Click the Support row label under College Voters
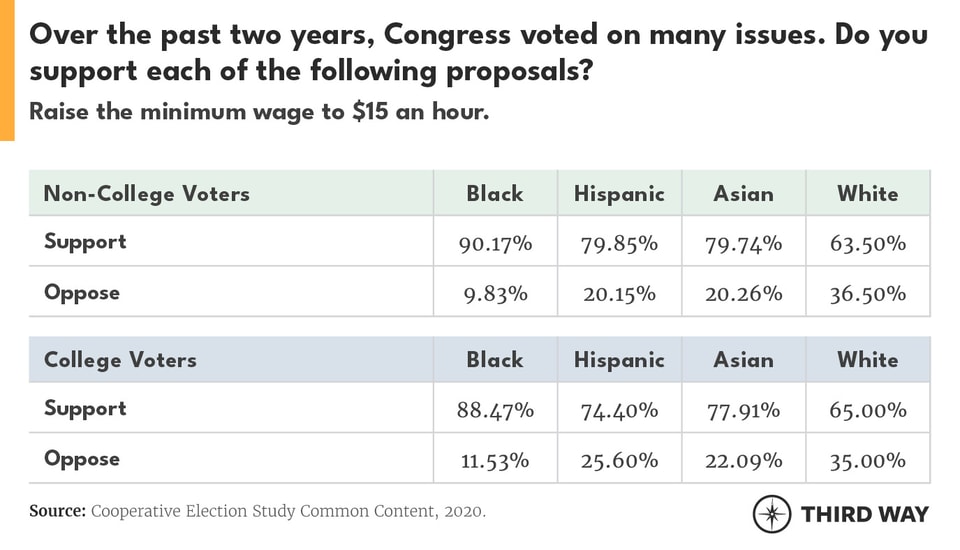This screenshot has width=960, height=550. coord(85,408)
